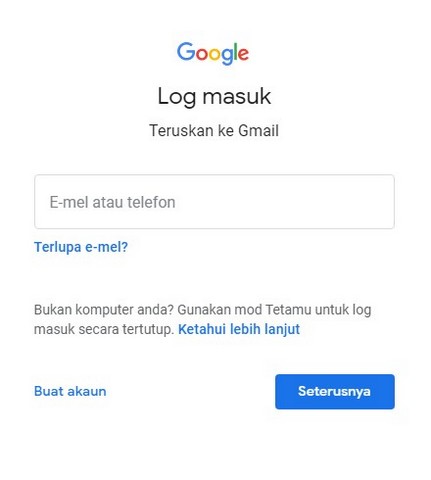The image size is (431, 480).
Task: Click the blue G in Google logo
Action: tap(185, 51)
